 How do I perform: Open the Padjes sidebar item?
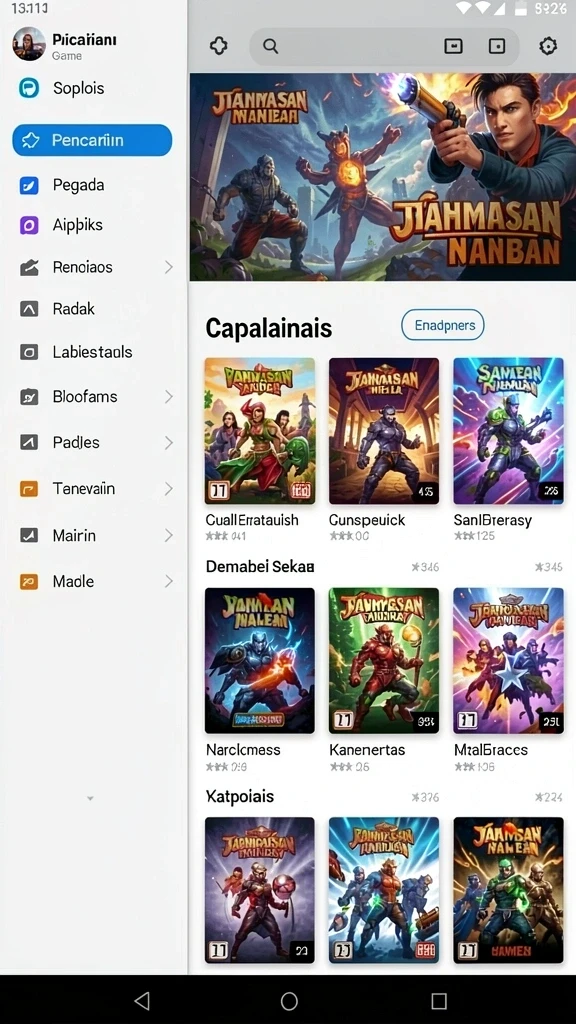point(92,443)
